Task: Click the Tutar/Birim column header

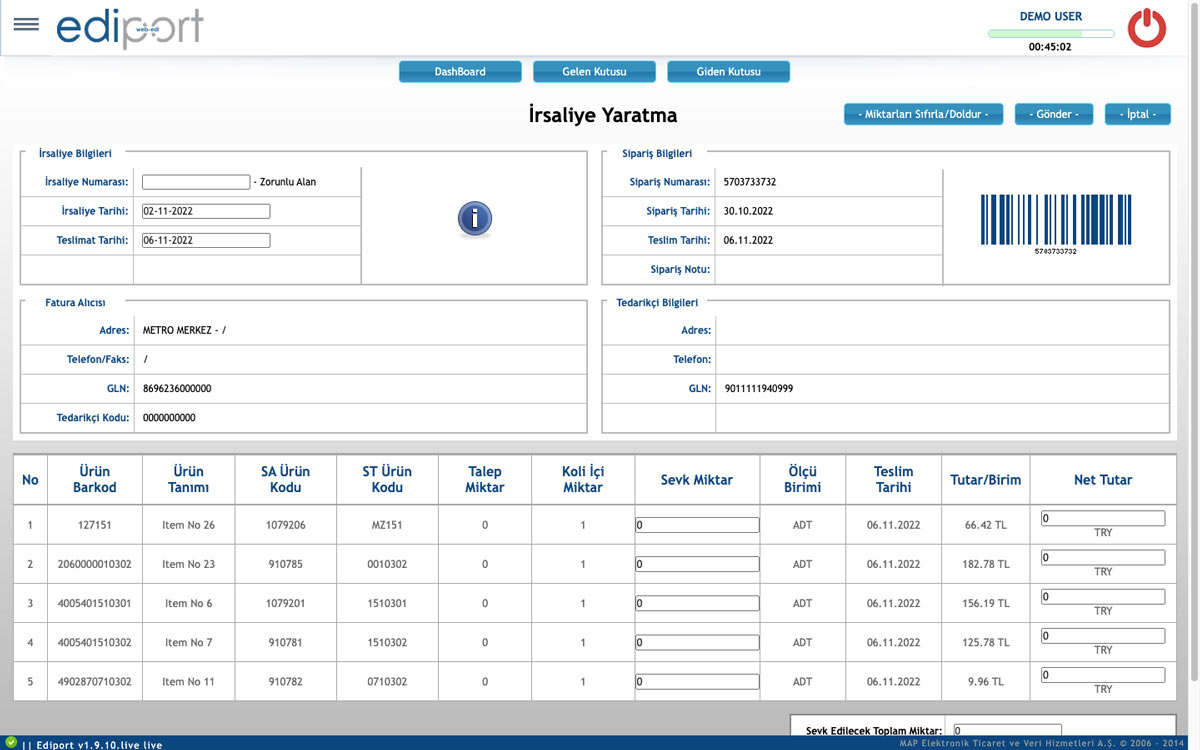Action: coord(986,480)
